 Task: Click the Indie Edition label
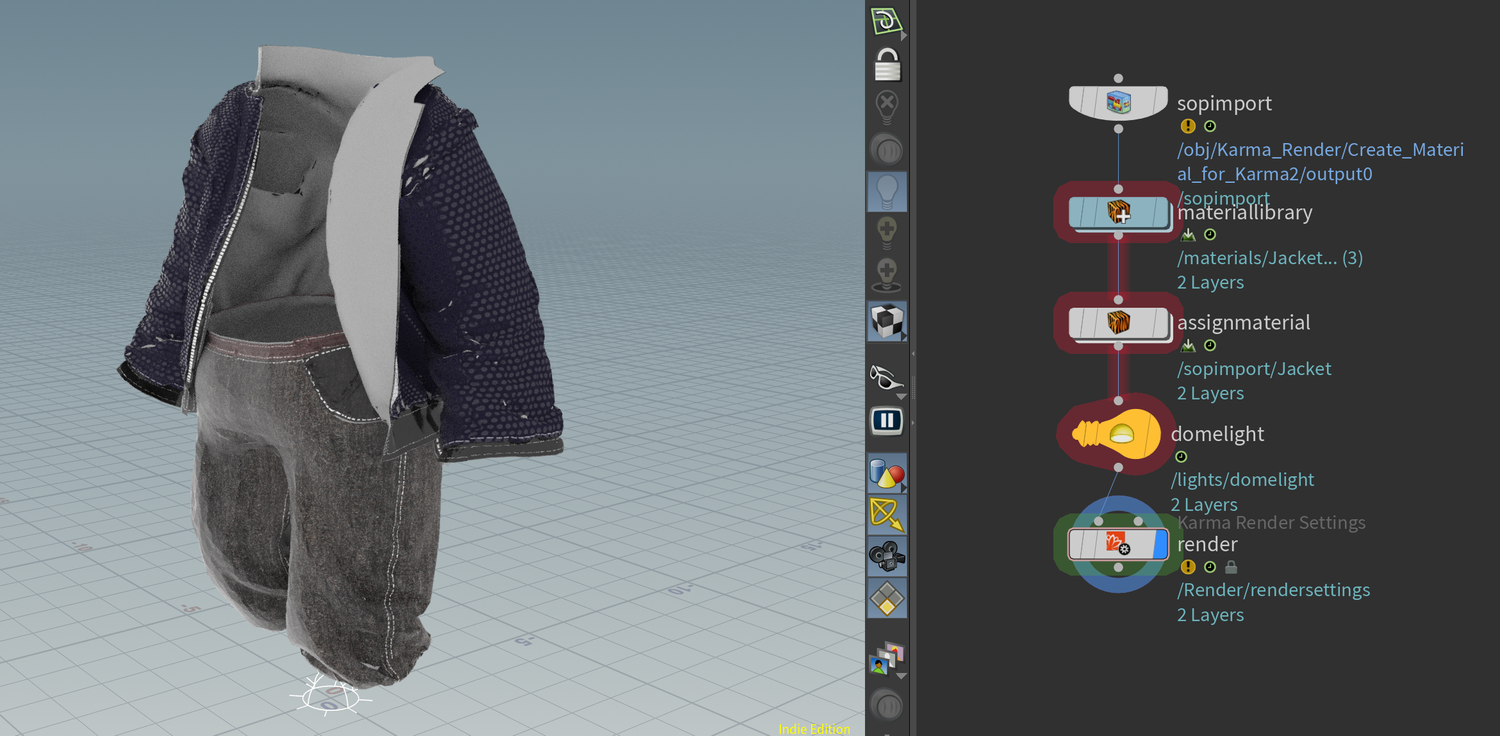pyautogui.click(x=814, y=729)
